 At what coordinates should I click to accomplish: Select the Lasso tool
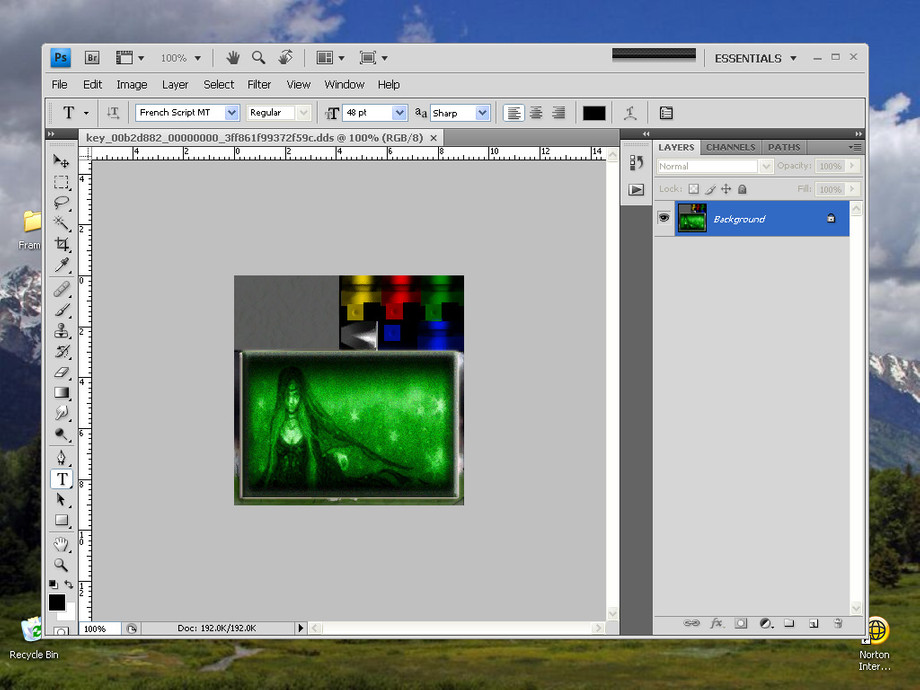[61, 202]
